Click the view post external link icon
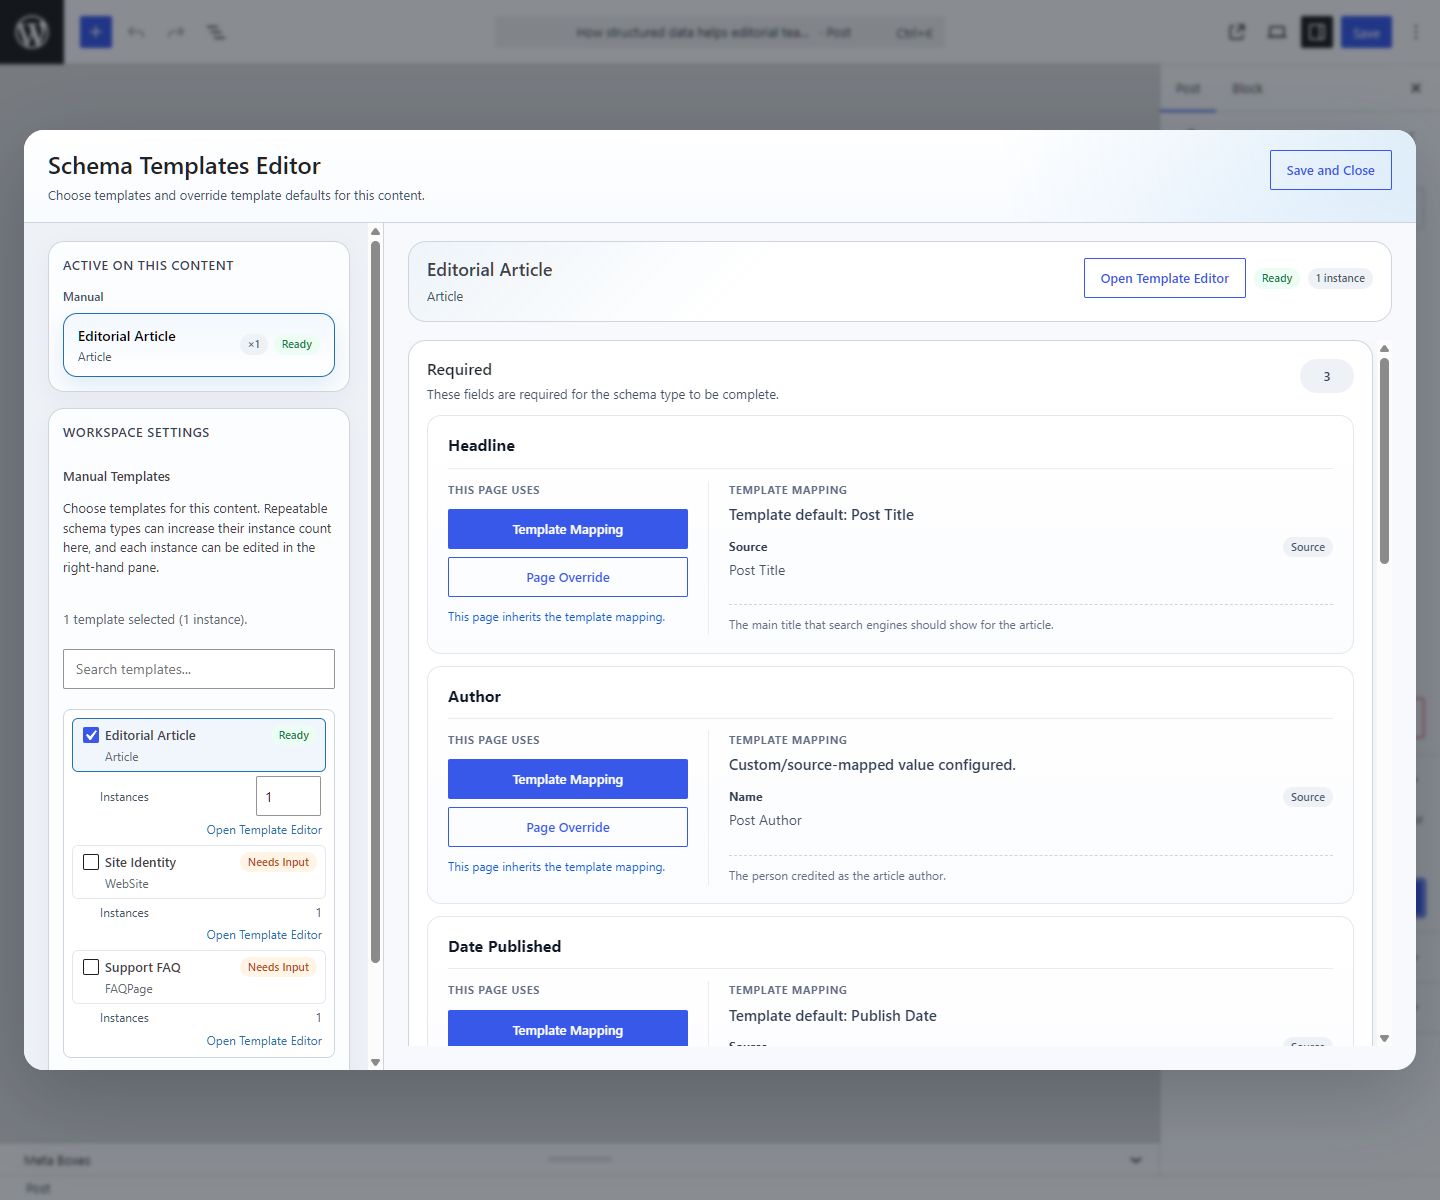Screen dimensions: 1440x1200 [x=1237, y=32]
